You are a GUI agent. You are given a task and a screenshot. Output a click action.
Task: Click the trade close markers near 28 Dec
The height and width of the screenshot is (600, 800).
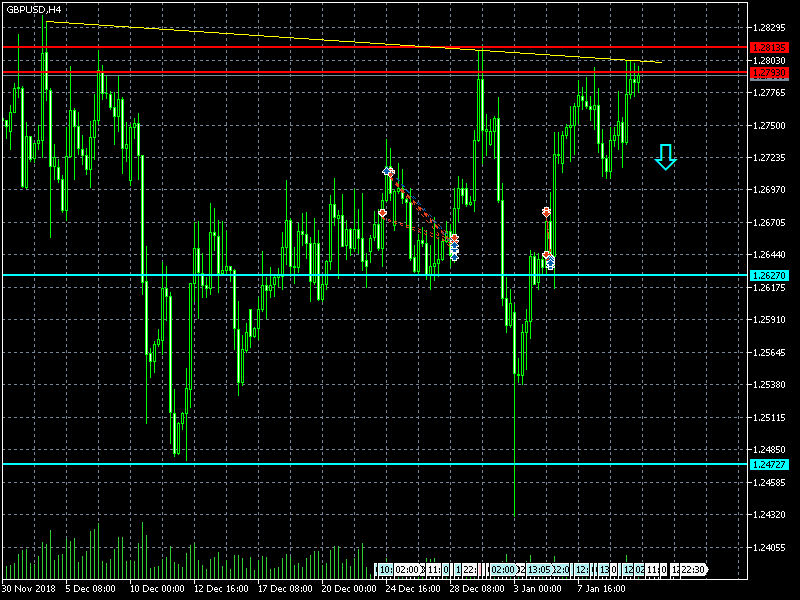click(x=454, y=247)
